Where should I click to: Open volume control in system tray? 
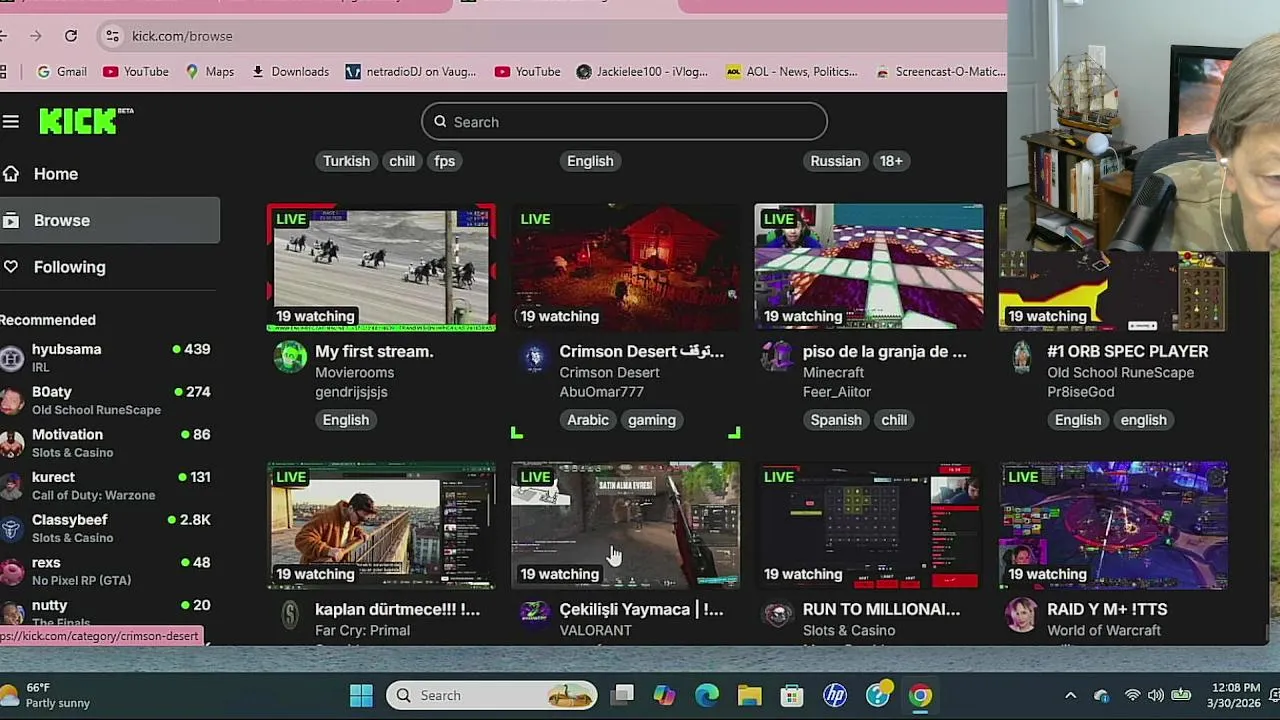1156,695
